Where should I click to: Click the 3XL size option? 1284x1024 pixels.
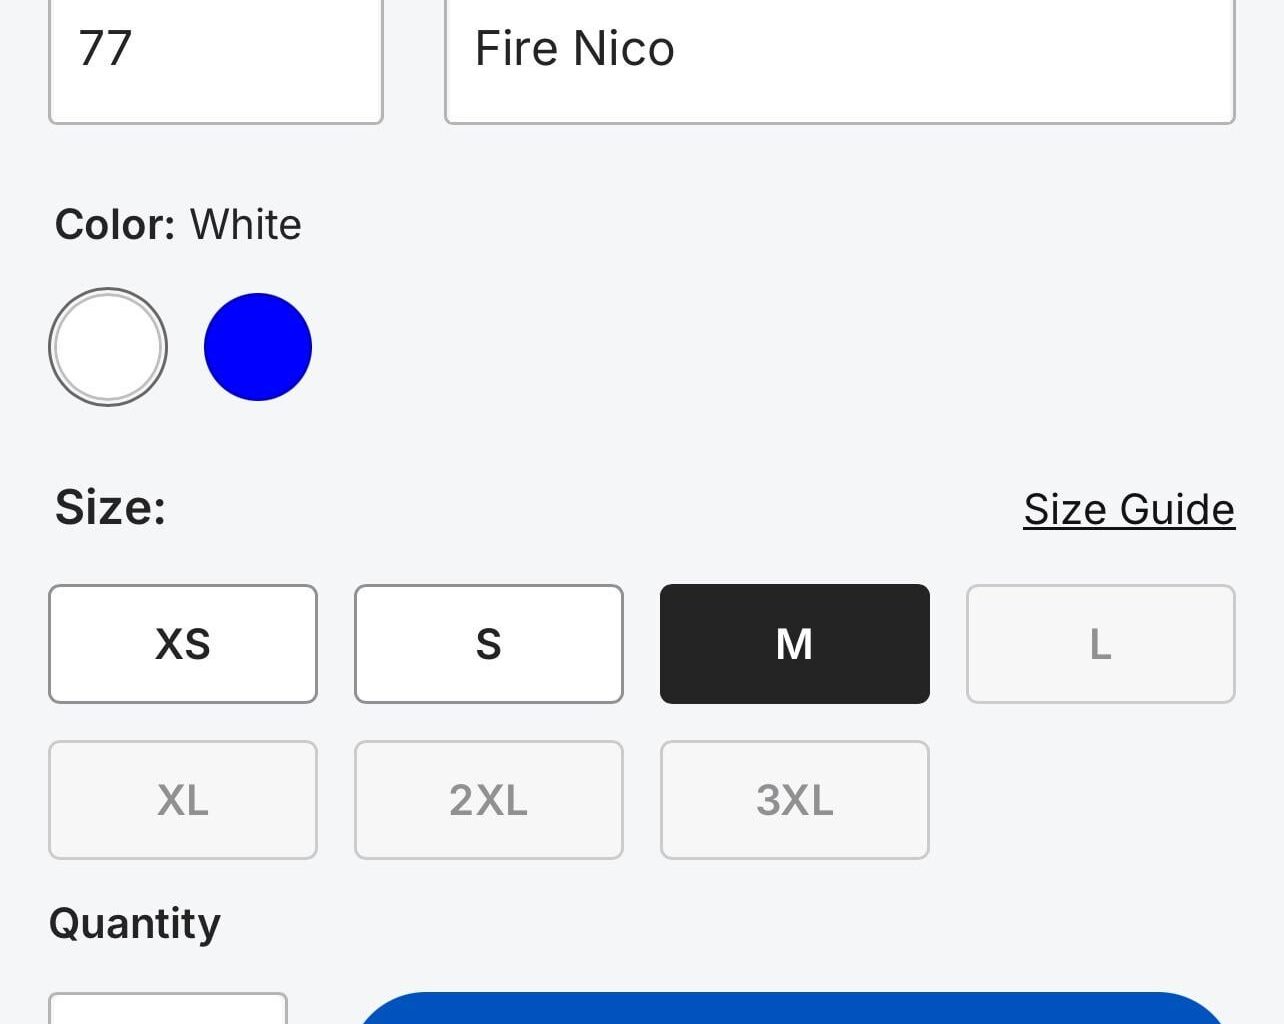coord(794,800)
